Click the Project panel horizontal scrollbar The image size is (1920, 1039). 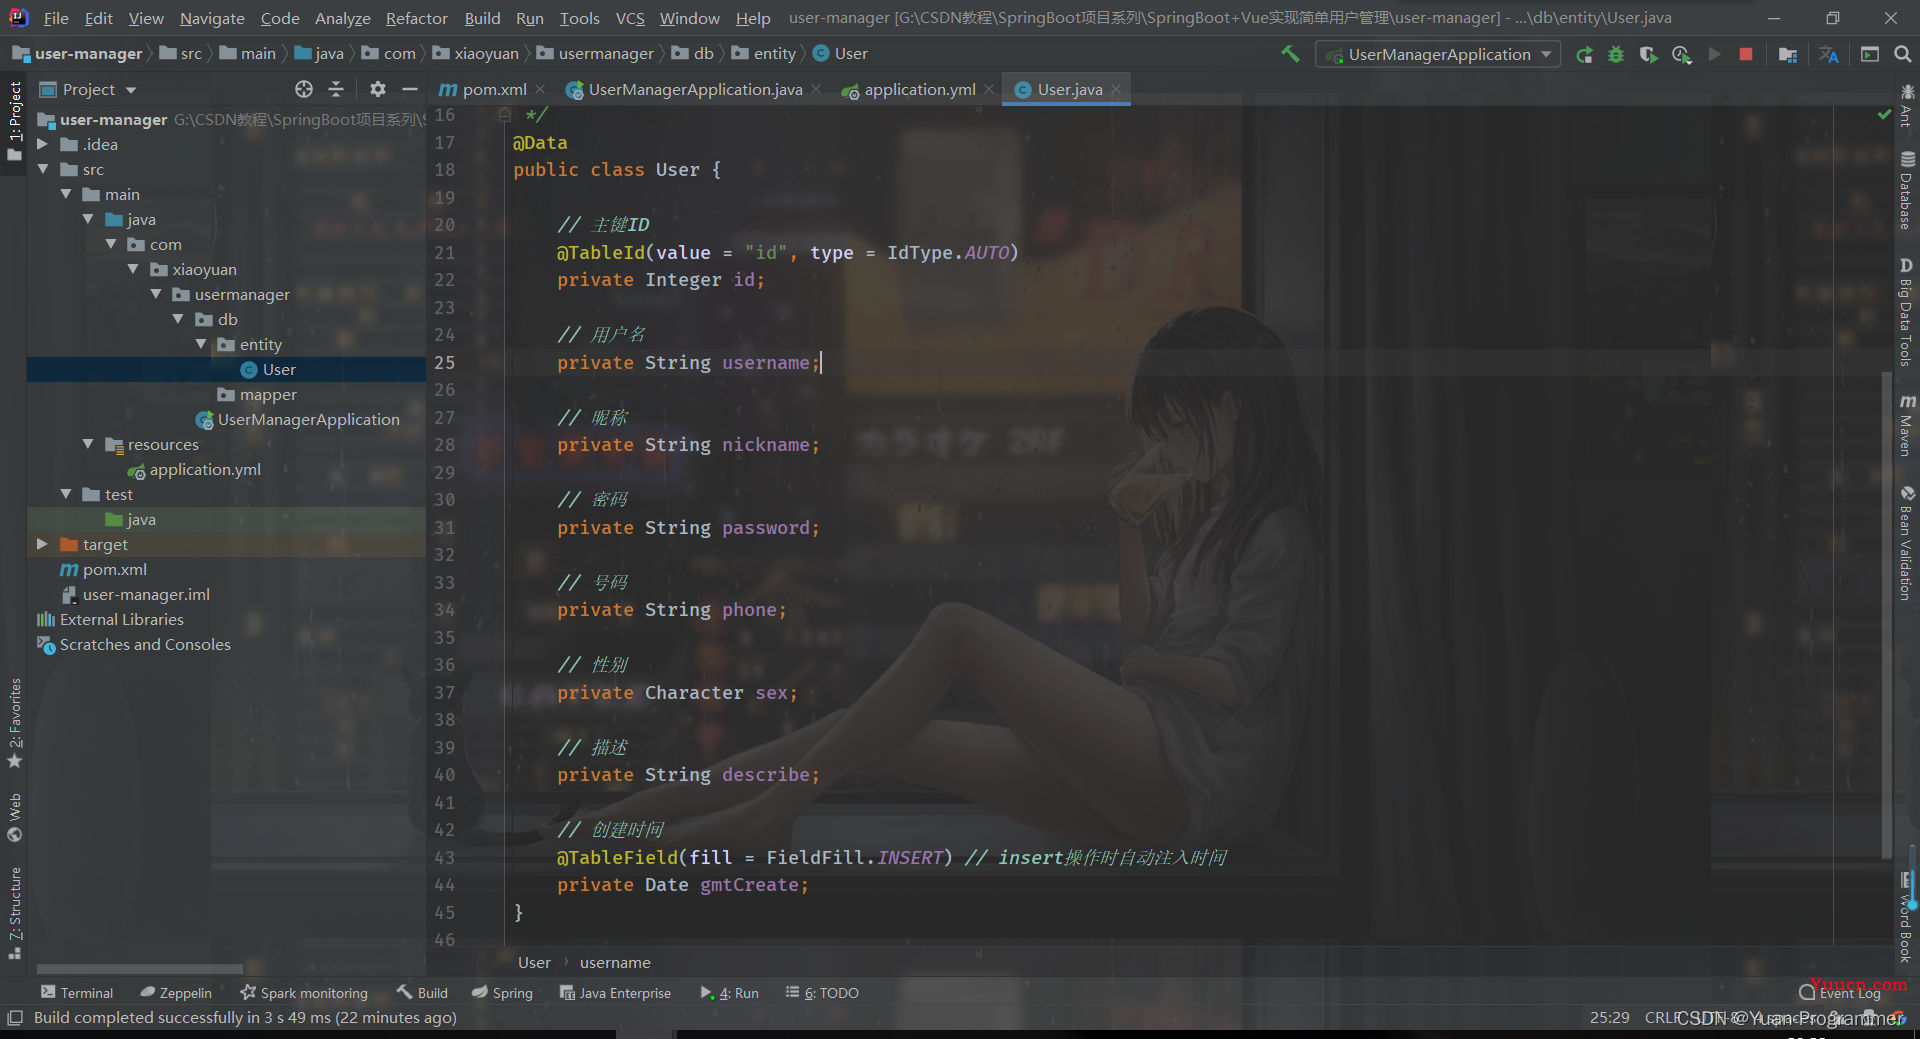(140, 968)
